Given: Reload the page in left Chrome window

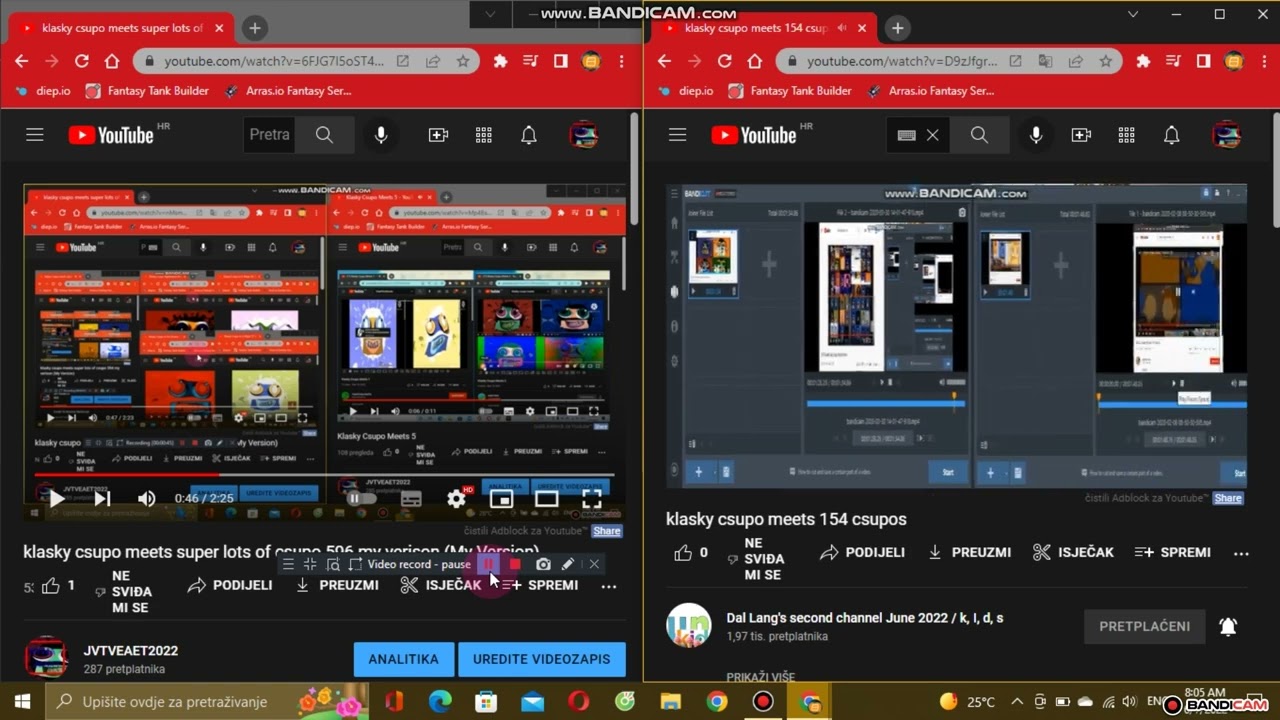Looking at the screenshot, I should click(82, 61).
